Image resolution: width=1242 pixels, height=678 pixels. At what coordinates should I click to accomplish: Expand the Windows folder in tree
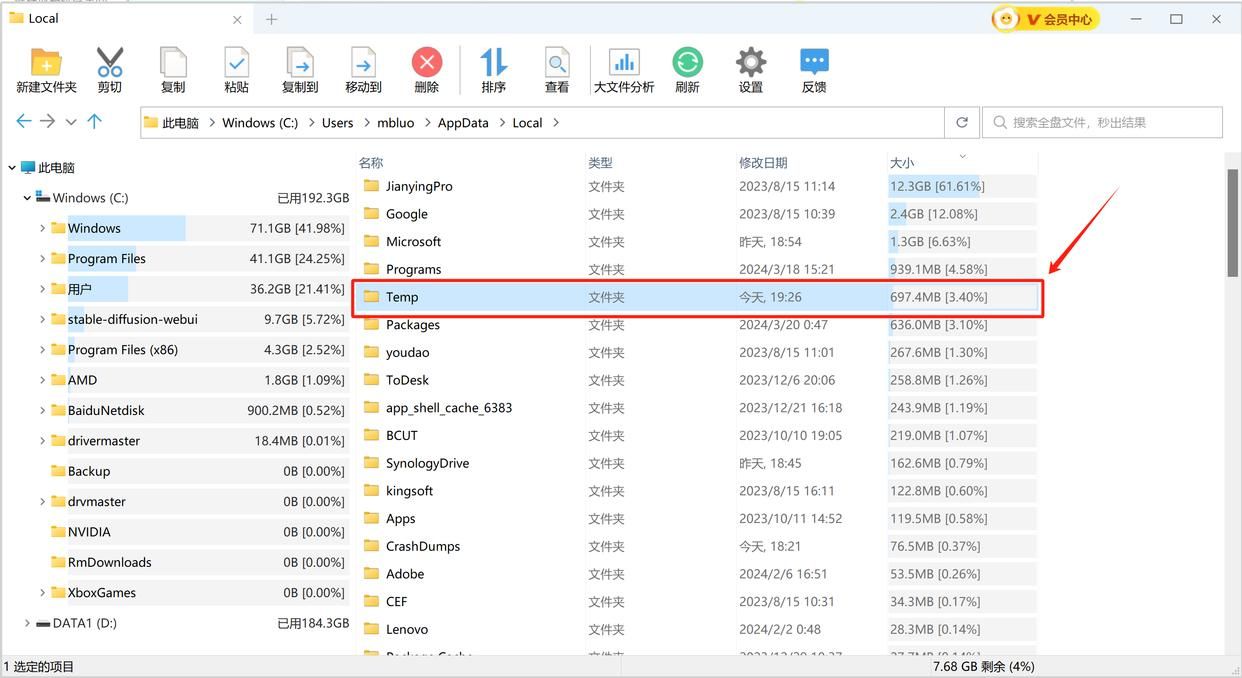point(42,228)
